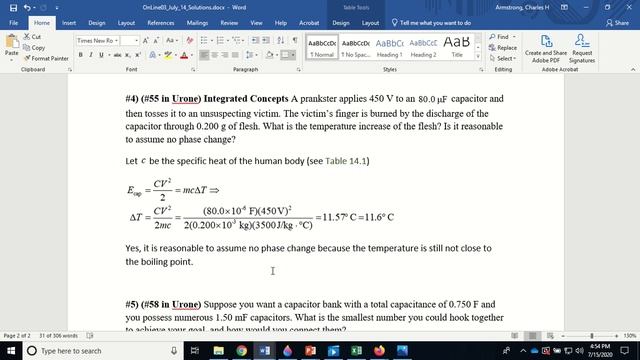The height and width of the screenshot is (360, 640).
Task: Expand the Styles gallery
Action: pos(478,57)
